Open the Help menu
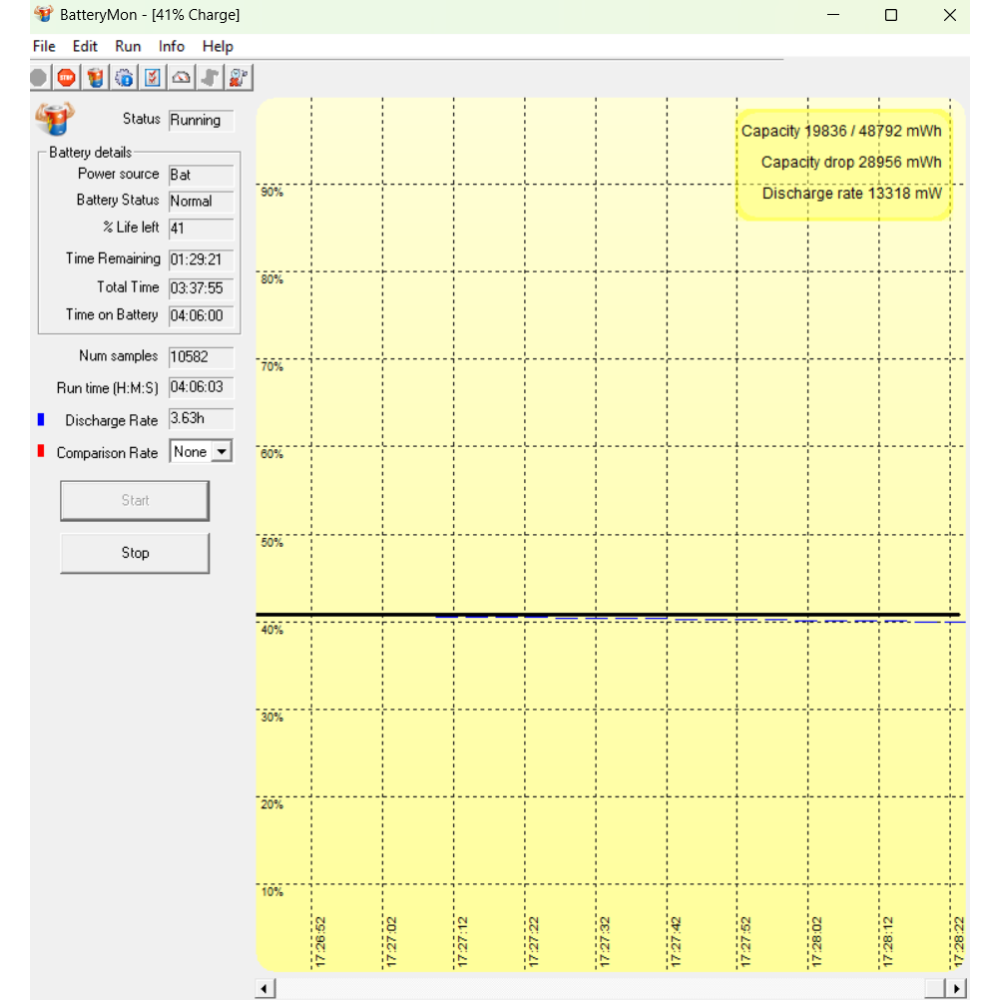 tap(217, 46)
